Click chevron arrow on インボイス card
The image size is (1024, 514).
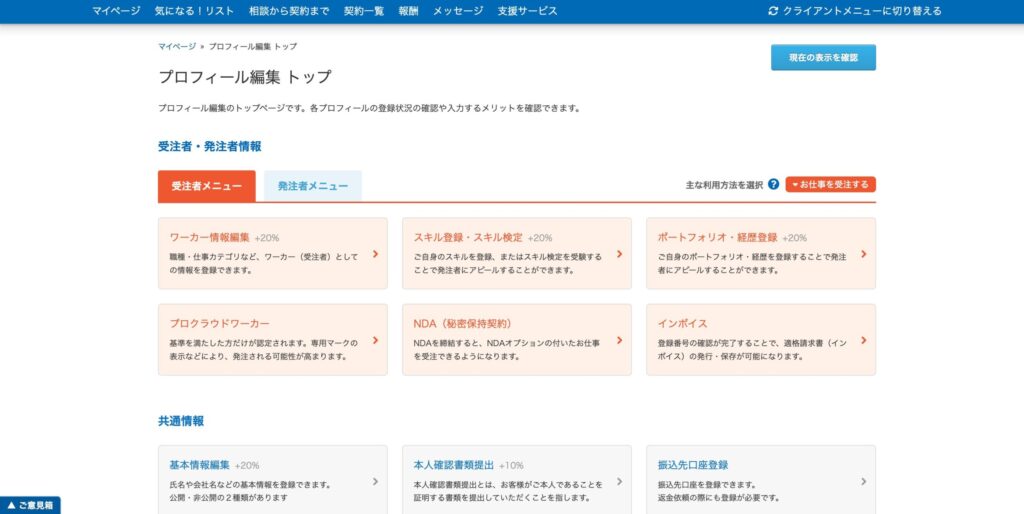click(x=863, y=340)
